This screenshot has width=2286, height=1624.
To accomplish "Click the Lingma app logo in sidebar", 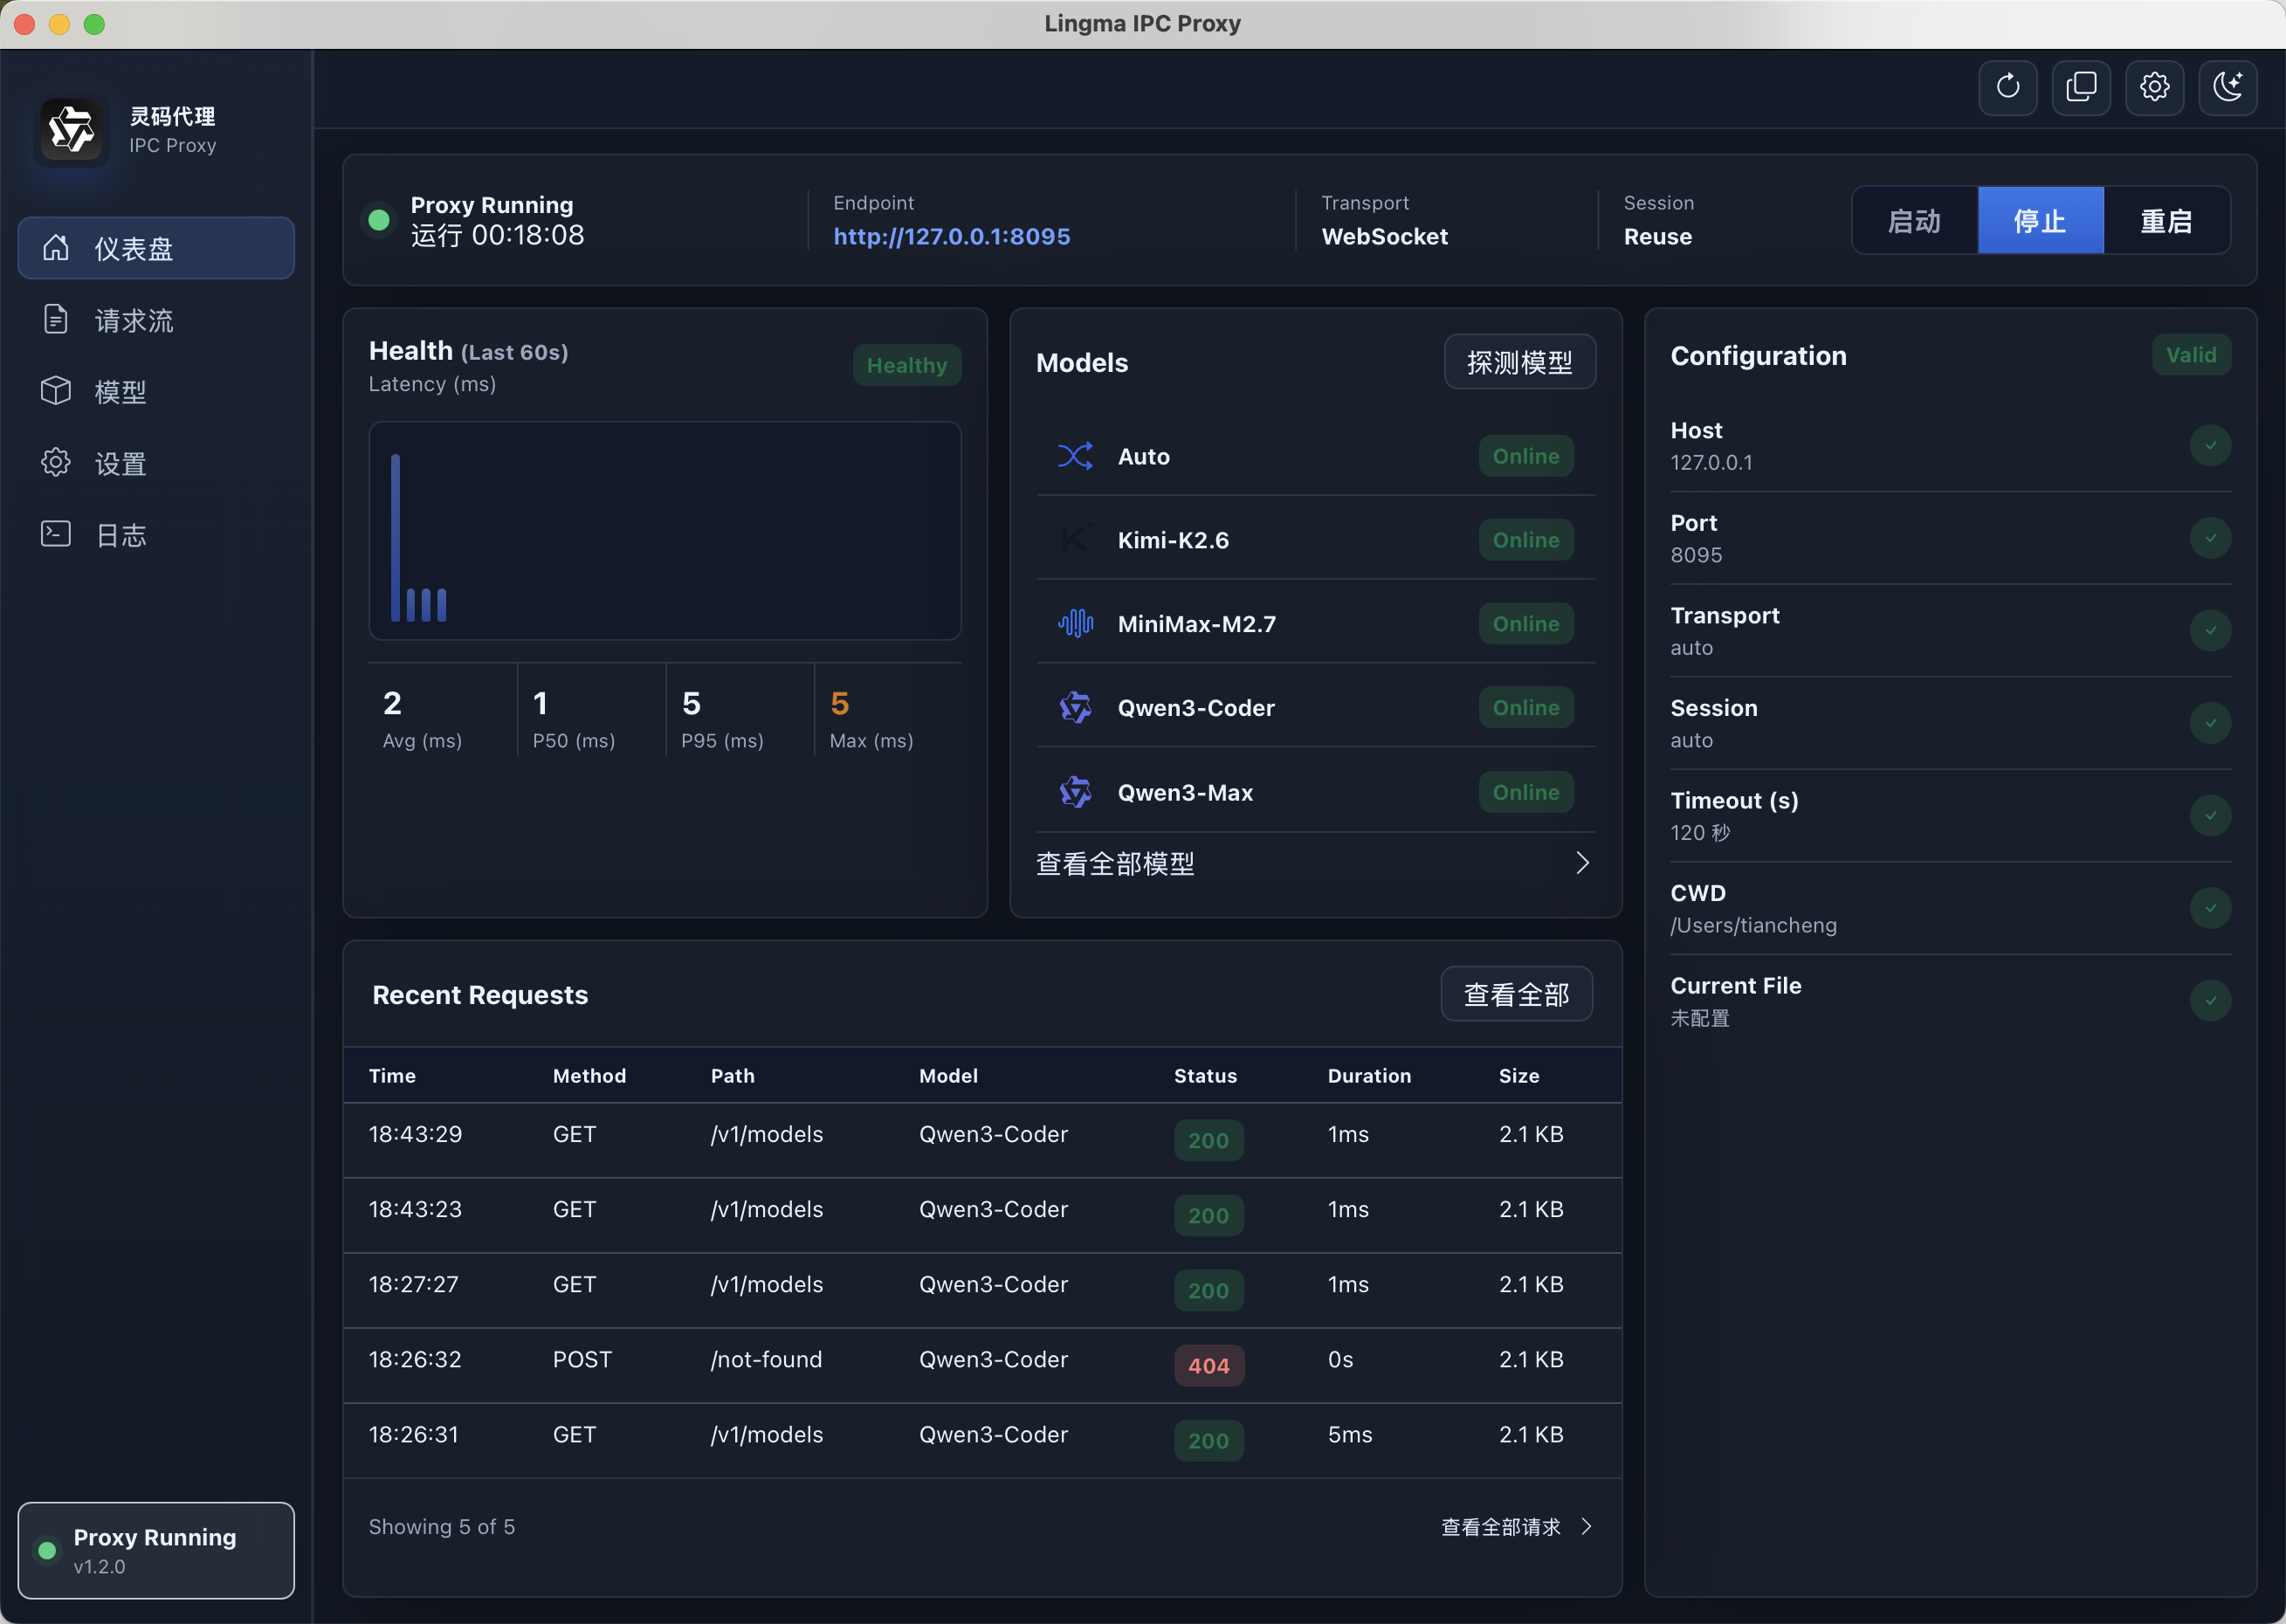I will point(71,130).
